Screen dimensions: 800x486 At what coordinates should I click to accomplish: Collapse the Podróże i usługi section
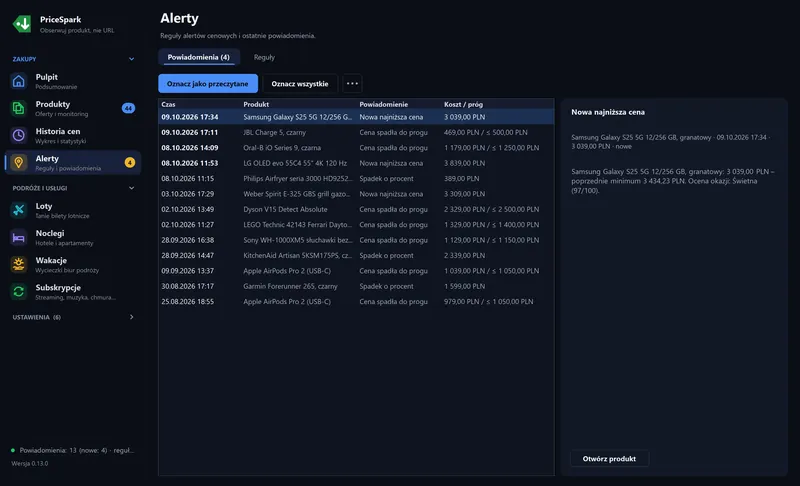132,188
